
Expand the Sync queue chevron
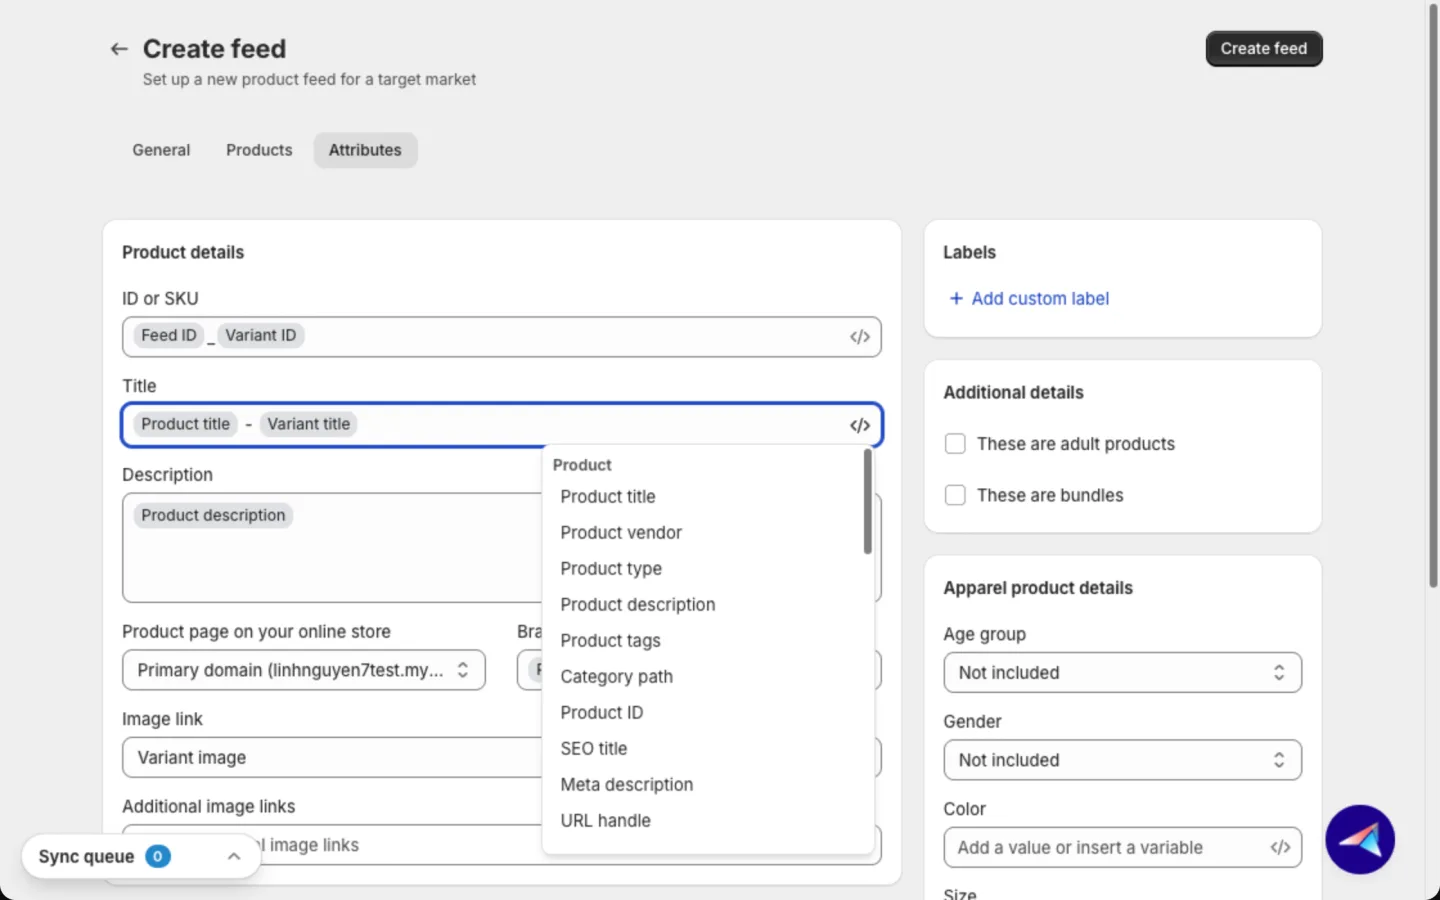(x=234, y=857)
